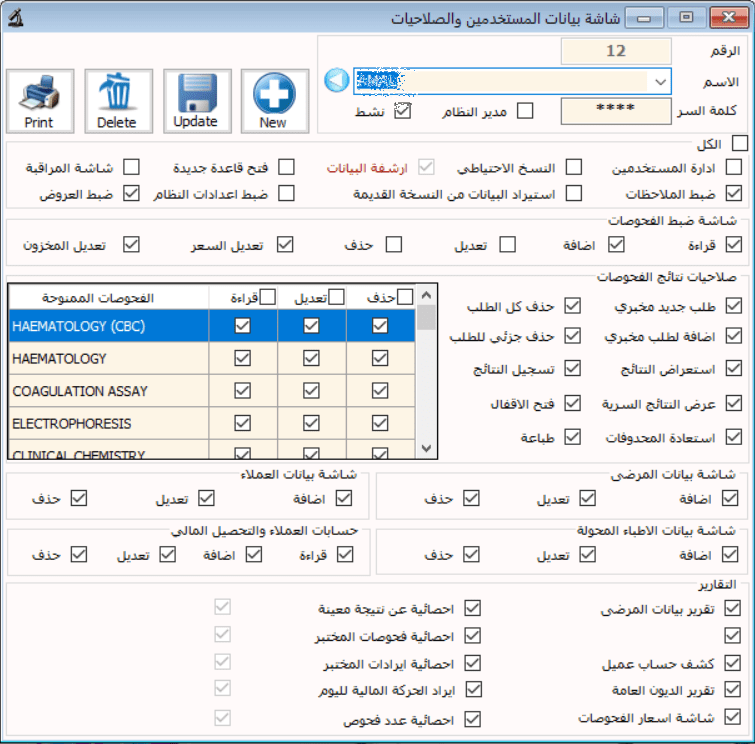Select the COAGULATION ASSAY row
The image size is (755, 744).
109,391
